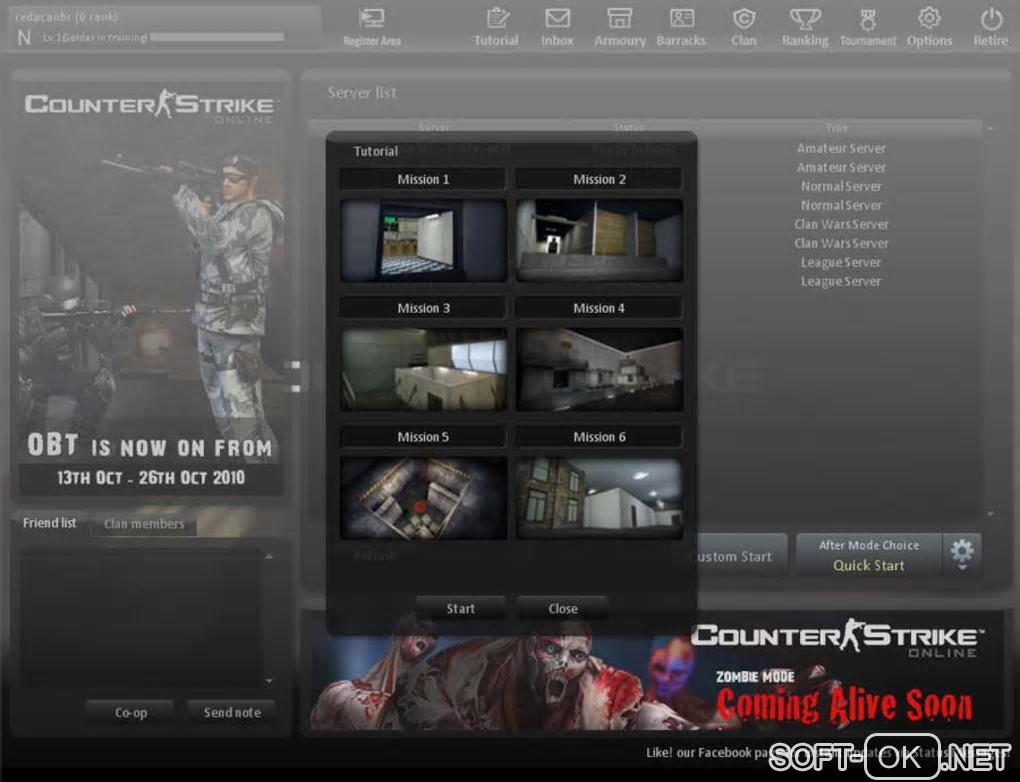Screen dimensions: 1020x782
Task: Select the Mission 4 label
Action: click(599, 308)
